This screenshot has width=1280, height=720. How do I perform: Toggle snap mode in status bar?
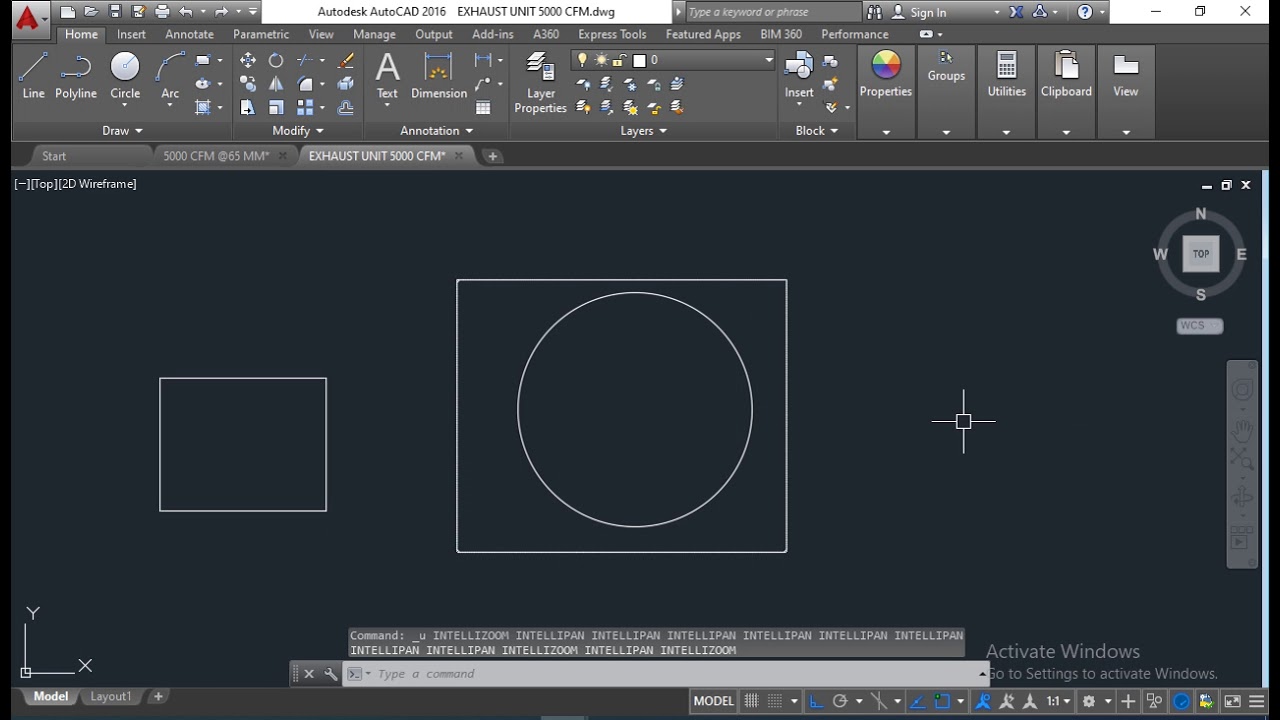click(775, 701)
